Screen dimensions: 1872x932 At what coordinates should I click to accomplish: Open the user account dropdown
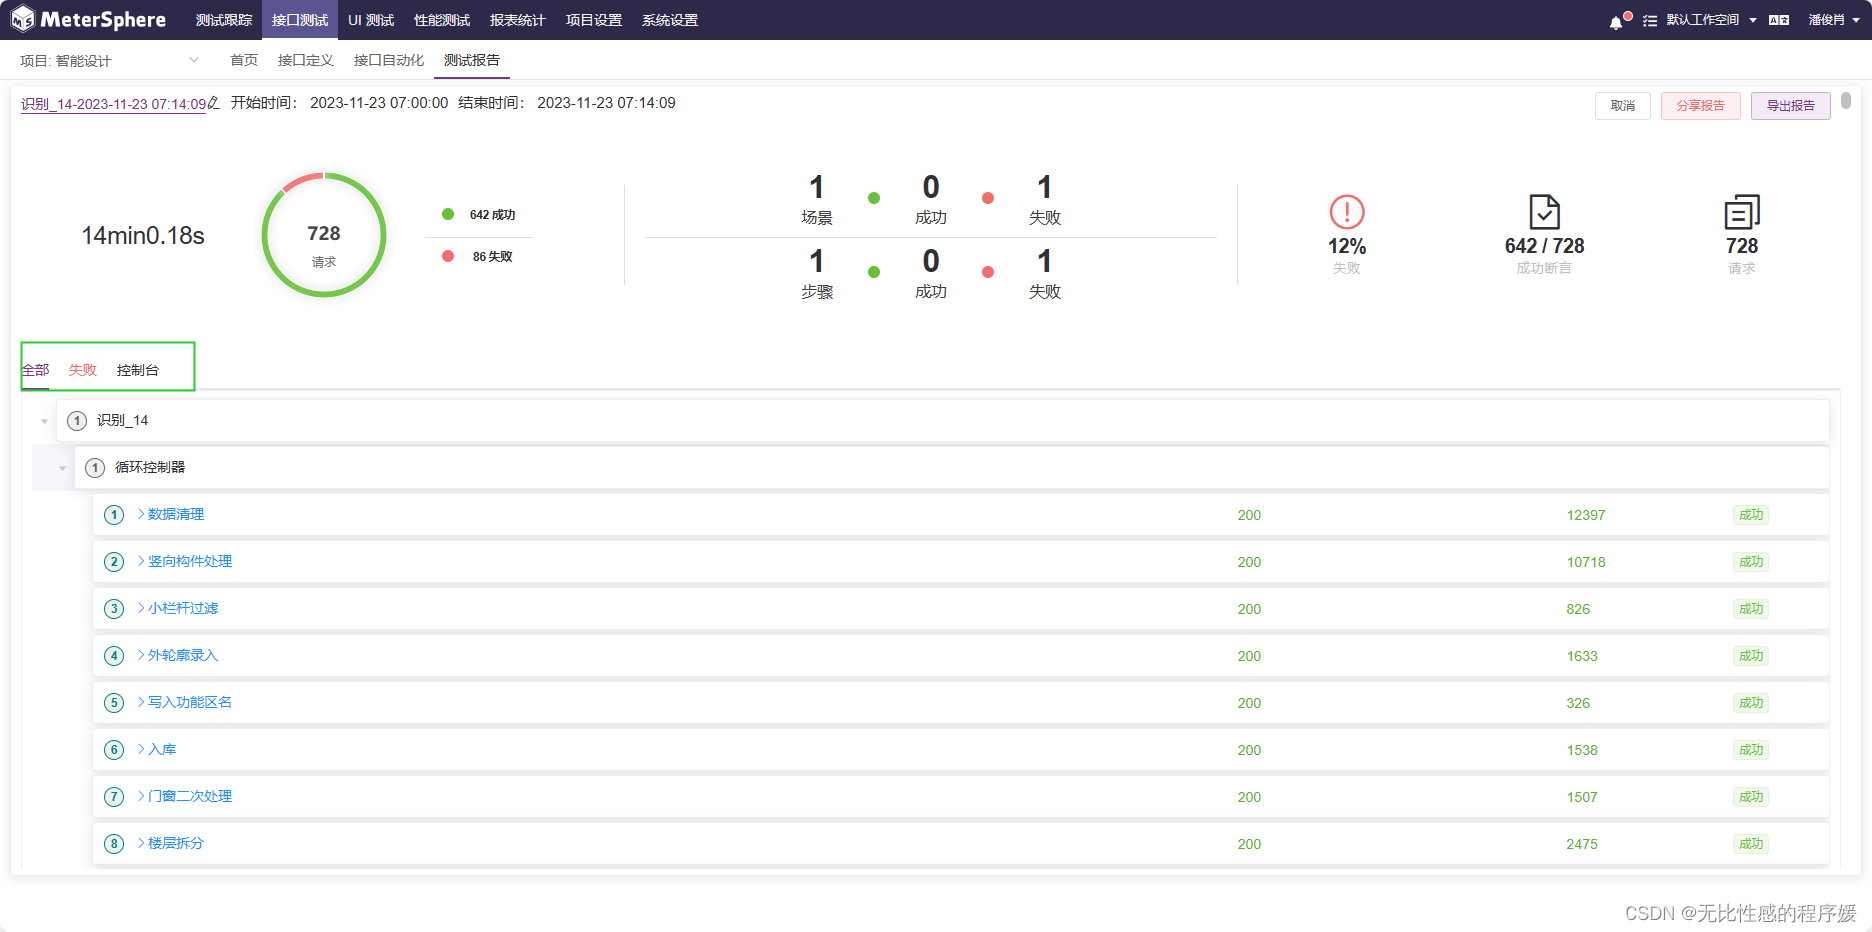pos(1833,20)
